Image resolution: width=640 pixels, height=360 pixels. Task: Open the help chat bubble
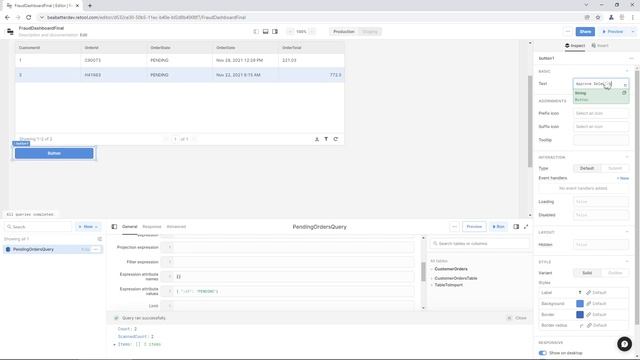(624, 344)
